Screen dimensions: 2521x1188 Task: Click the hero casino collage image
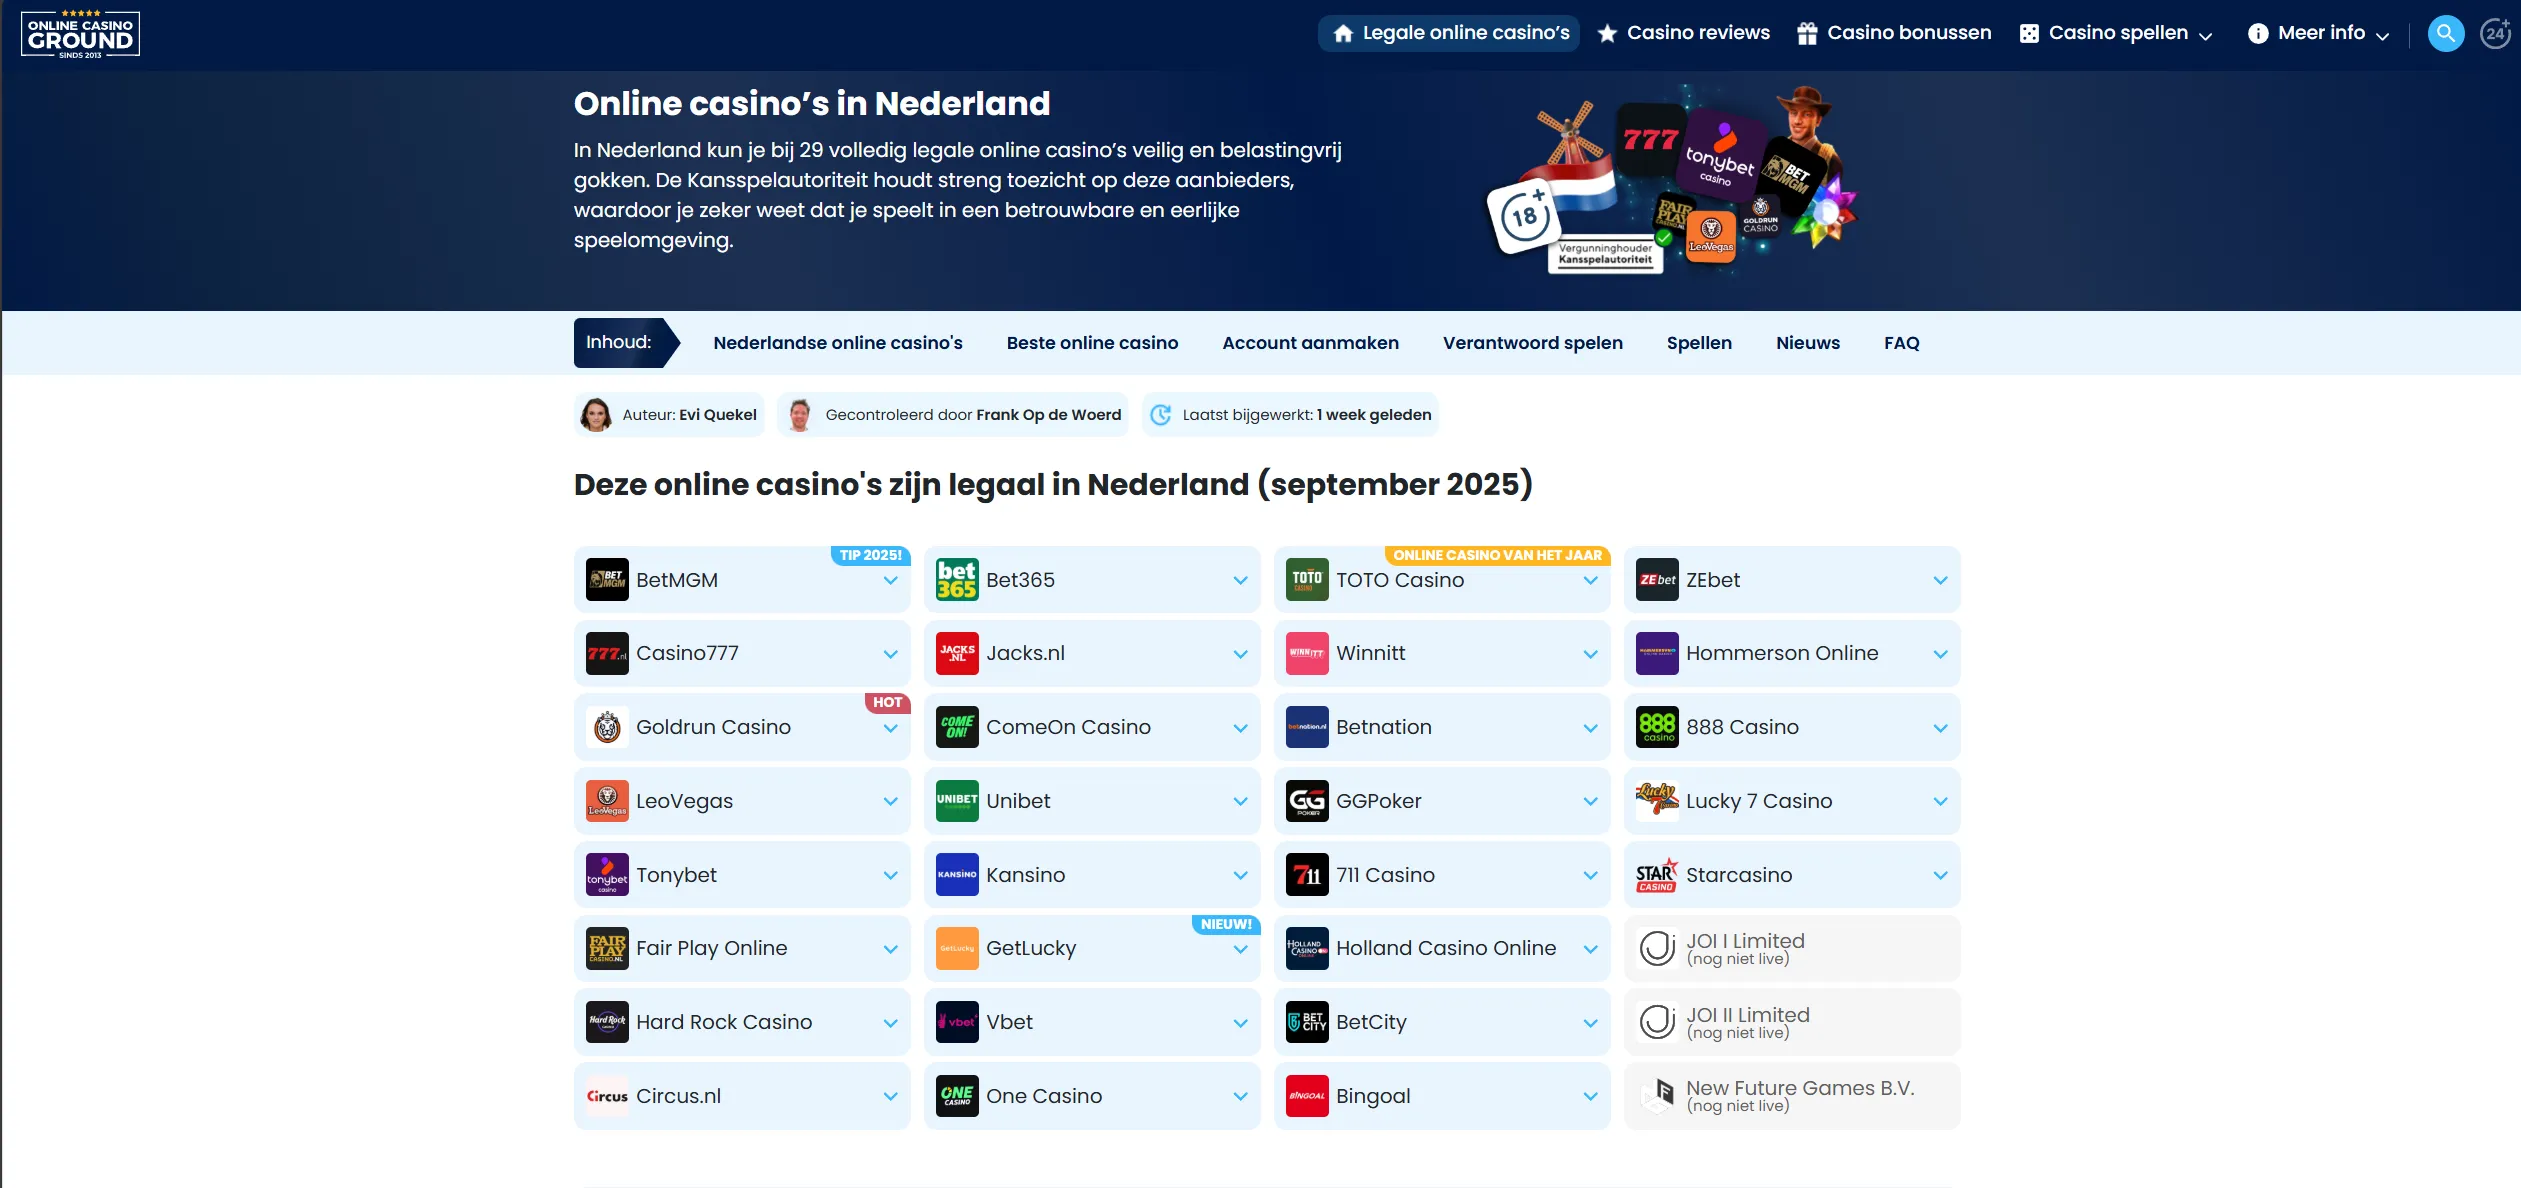coord(1672,180)
